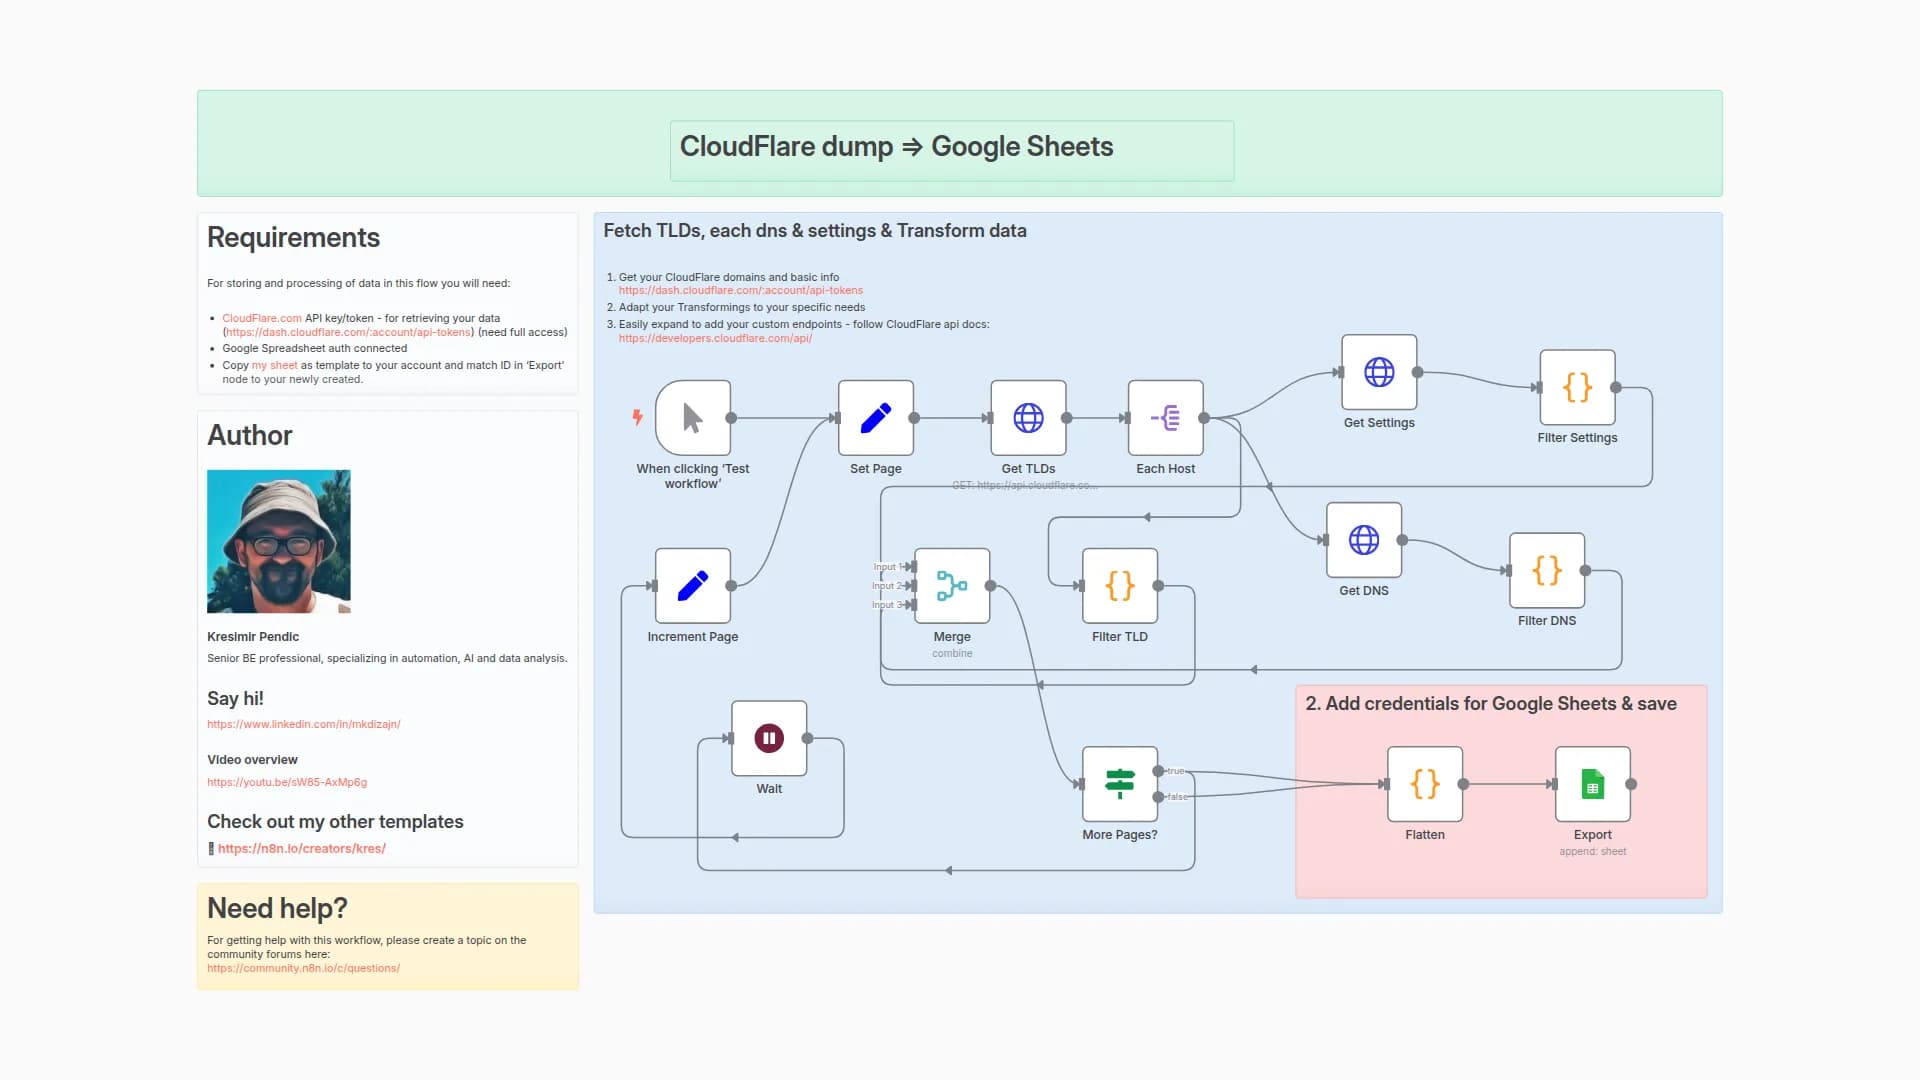This screenshot has width=1920, height=1080.
Task: Click the 'Google Spreadsheet auth connected' bullet
Action: point(314,348)
